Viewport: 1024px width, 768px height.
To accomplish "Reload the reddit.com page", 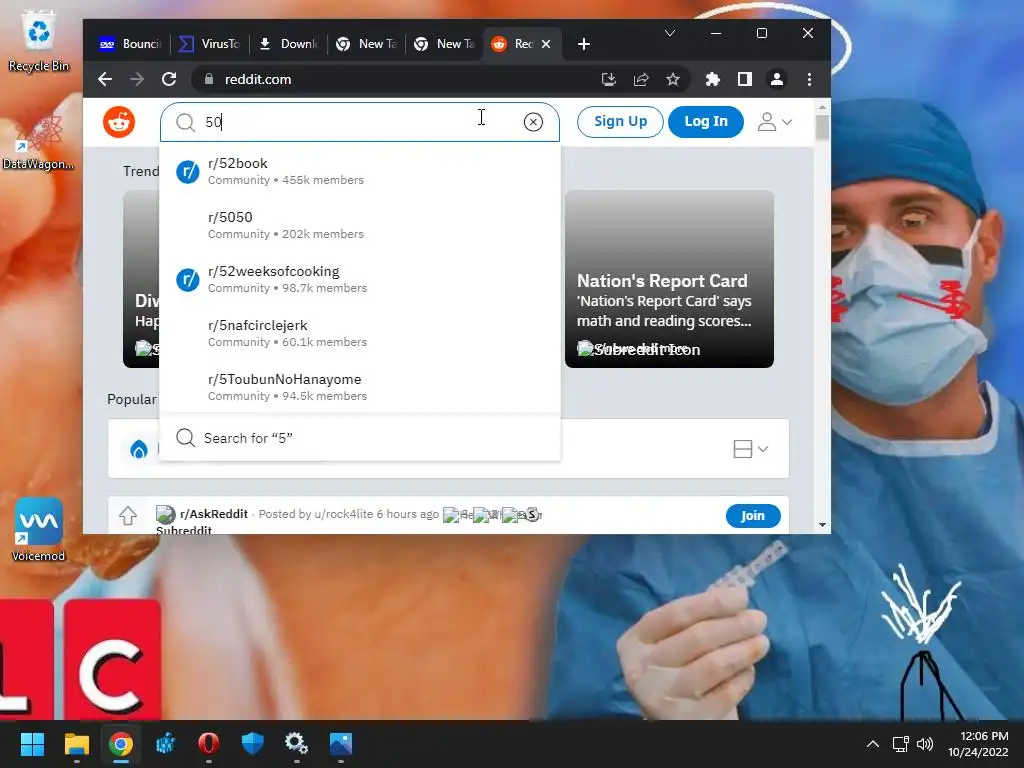I will pyautogui.click(x=169, y=79).
